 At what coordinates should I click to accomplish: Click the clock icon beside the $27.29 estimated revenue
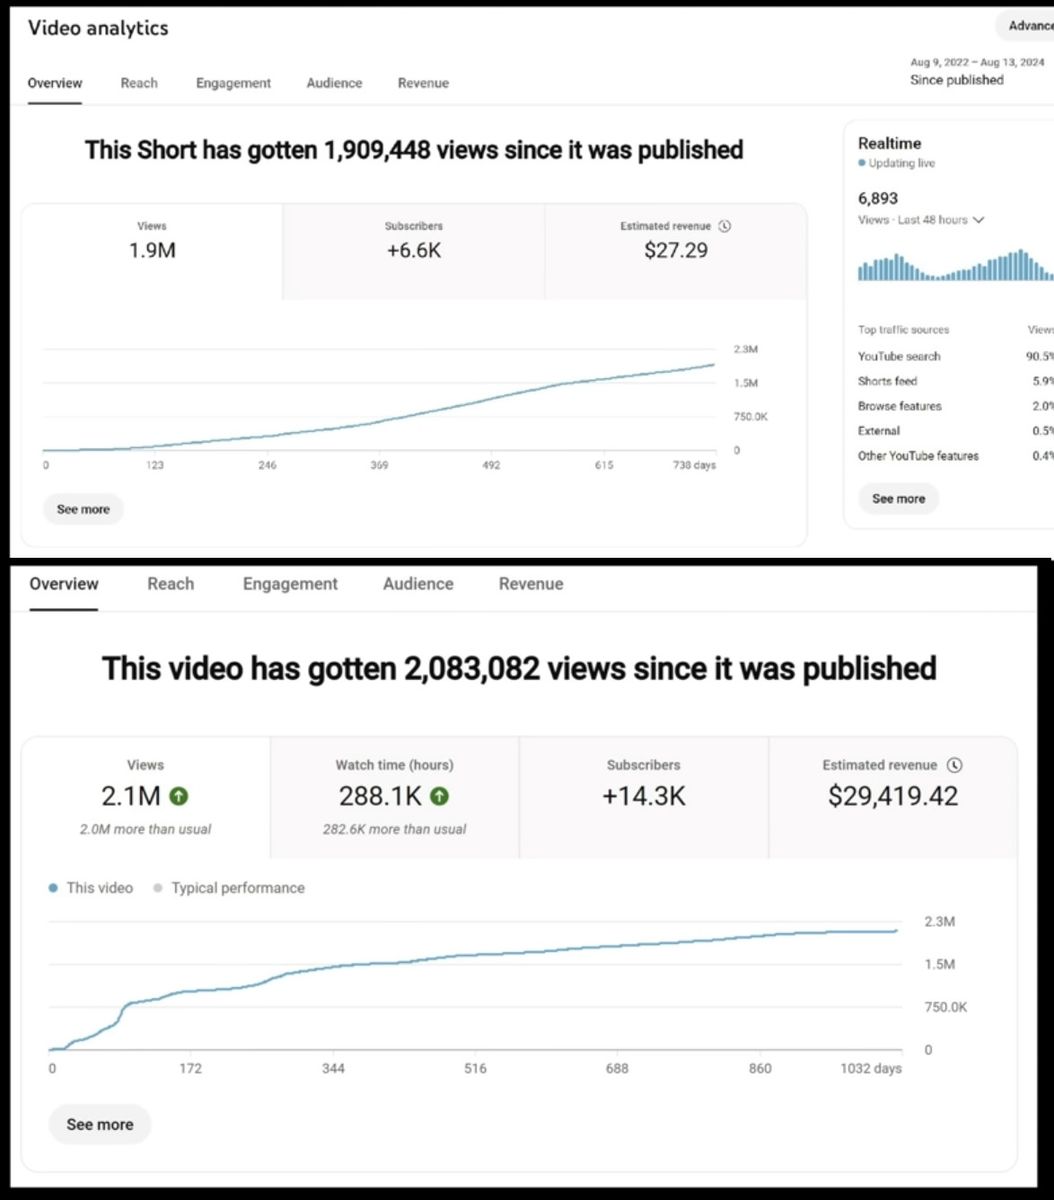coord(725,226)
